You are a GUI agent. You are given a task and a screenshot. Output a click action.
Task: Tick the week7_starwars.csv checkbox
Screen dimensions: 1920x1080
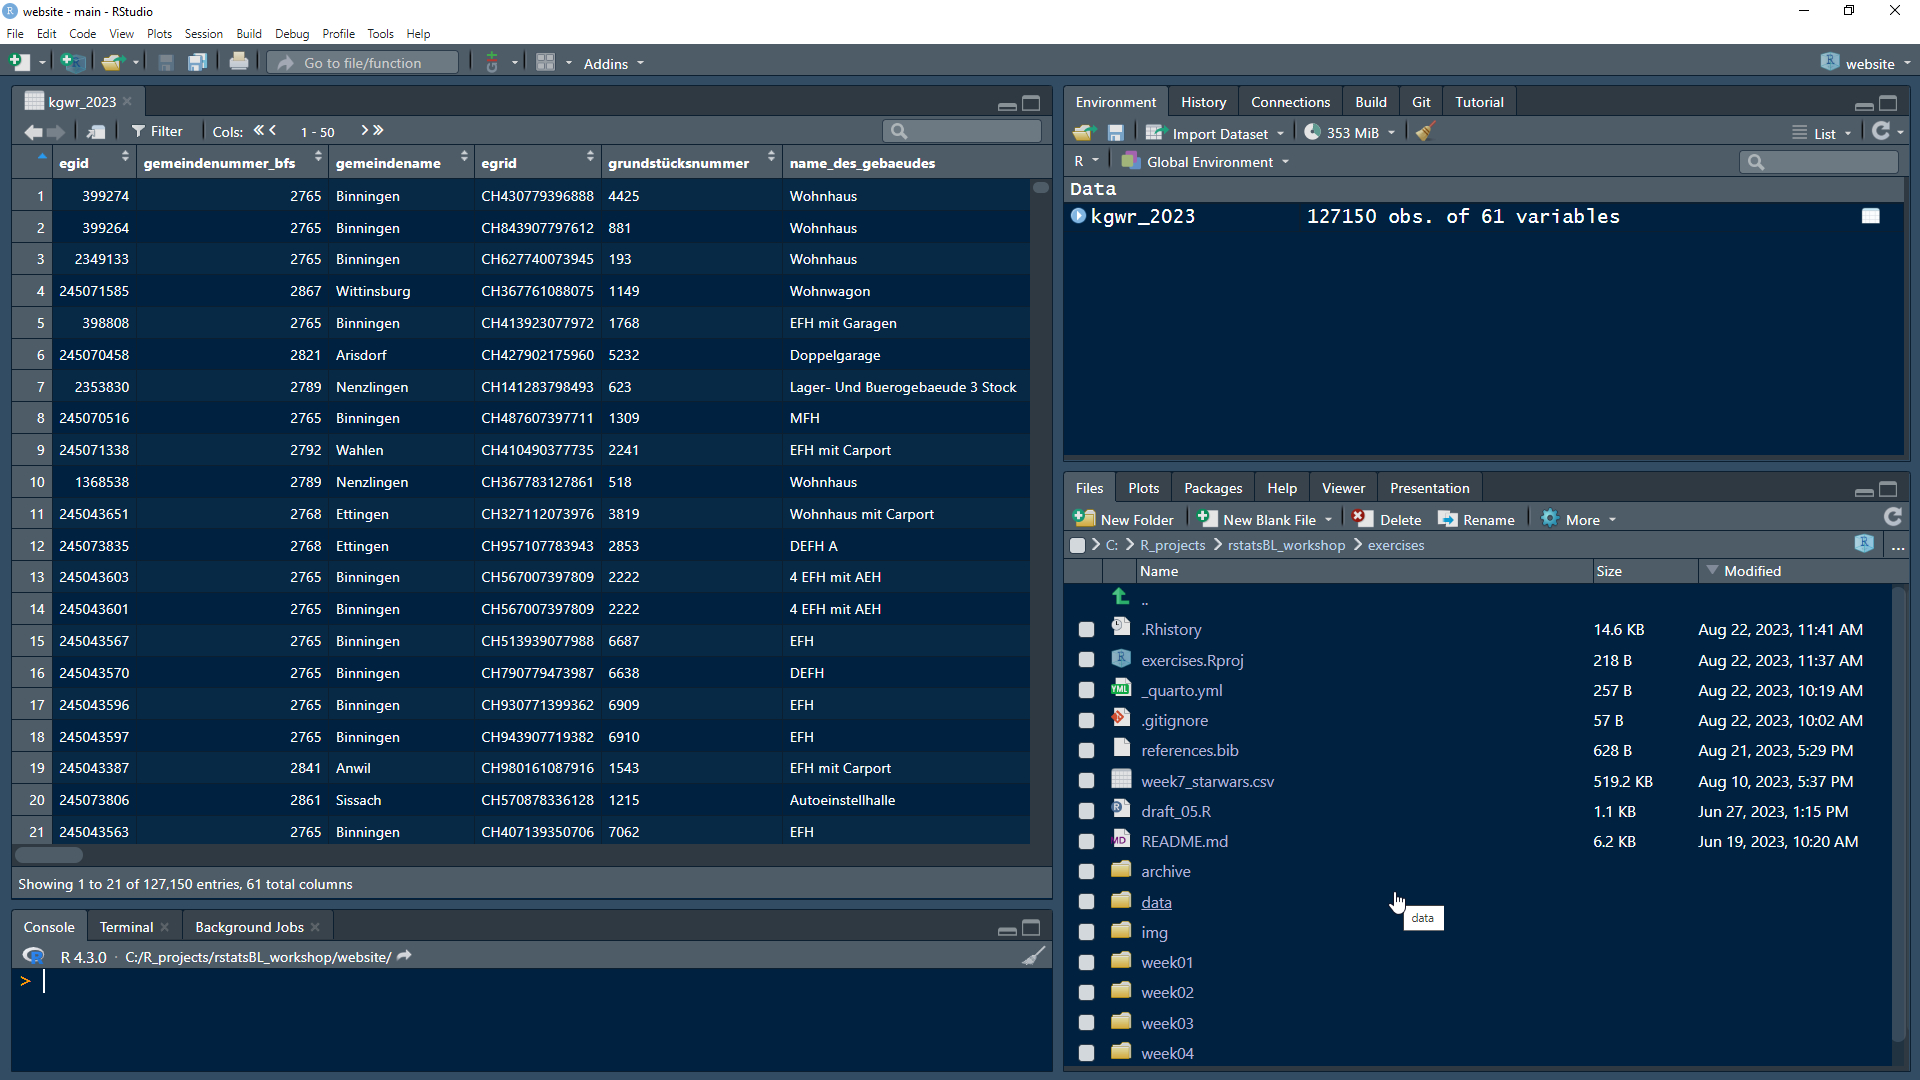1086,781
